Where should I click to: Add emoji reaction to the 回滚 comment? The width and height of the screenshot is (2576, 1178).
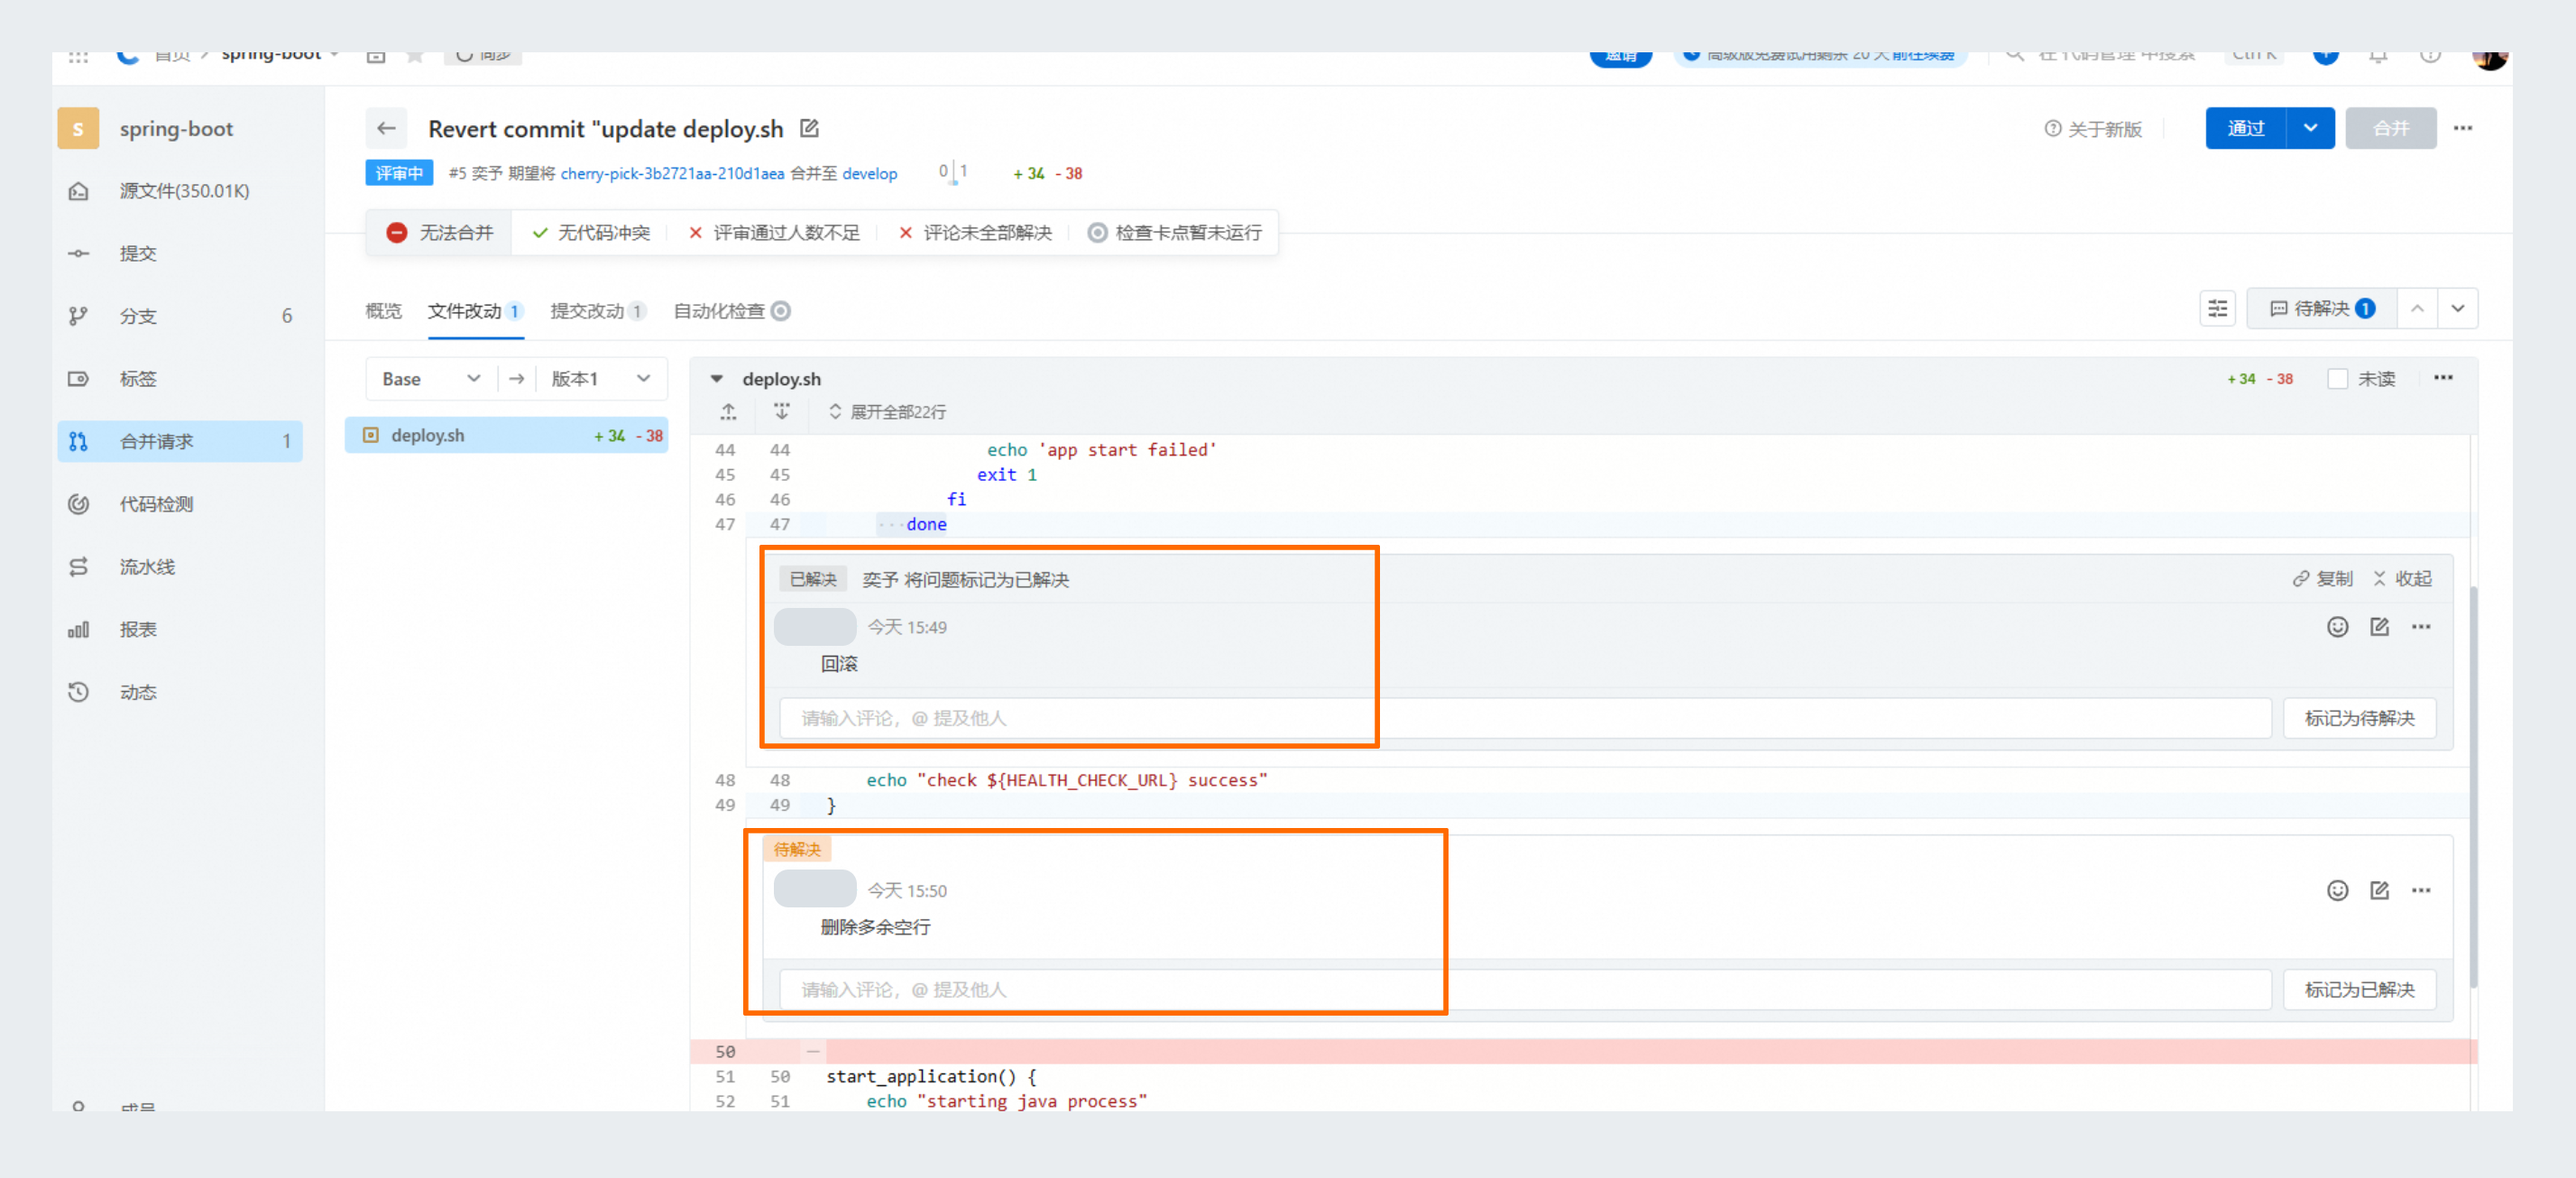click(2337, 627)
